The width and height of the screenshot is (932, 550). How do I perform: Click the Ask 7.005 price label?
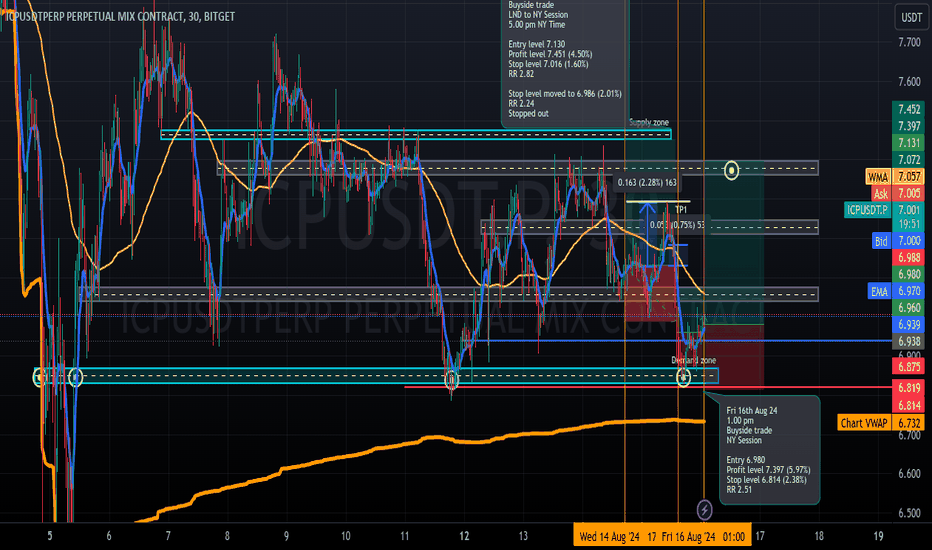[x=898, y=193]
